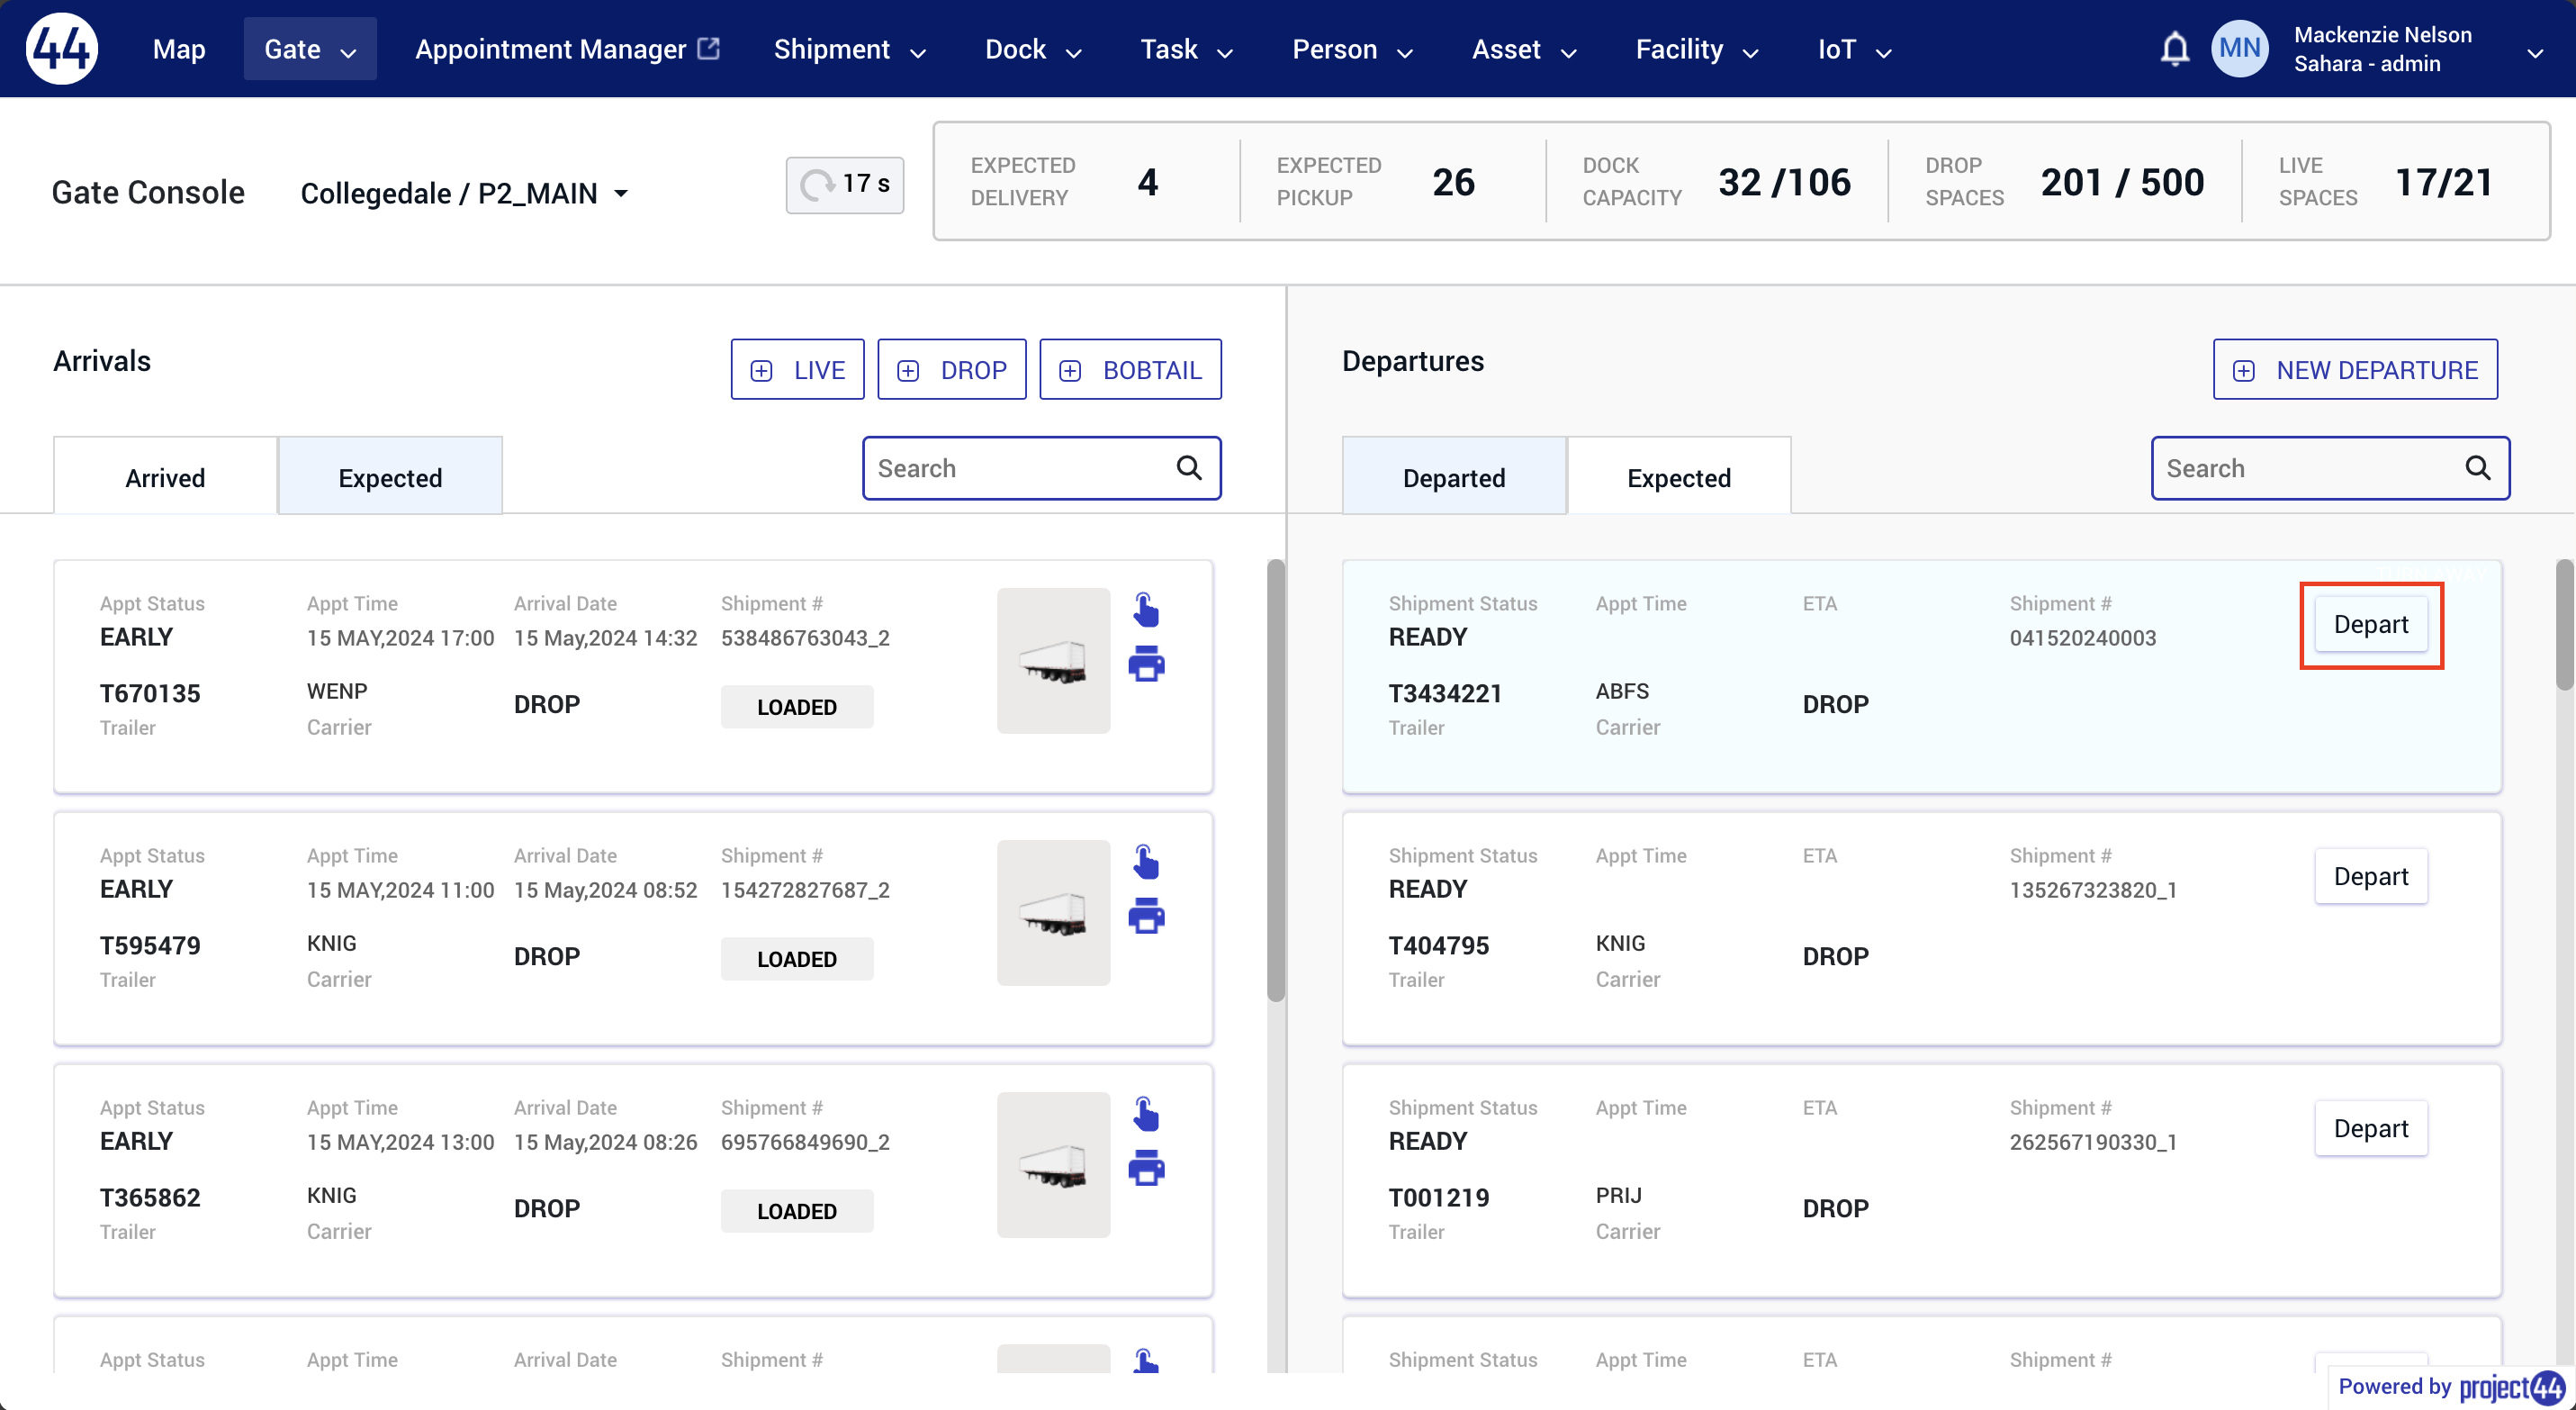Click the Live Spaces value 17/21
The width and height of the screenshot is (2576, 1410).
point(2444,182)
